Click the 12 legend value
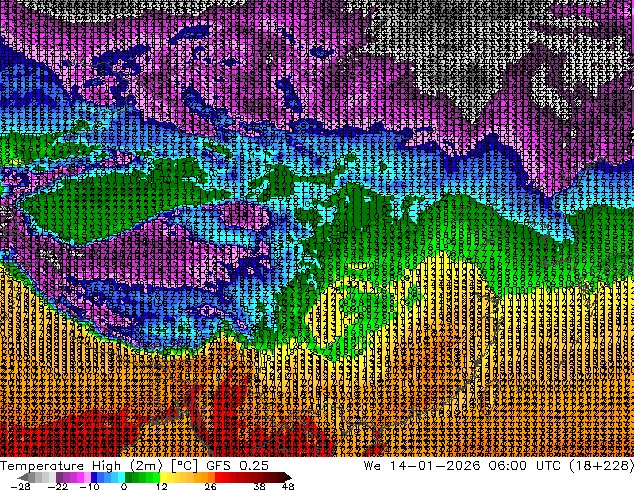 point(162,486)
